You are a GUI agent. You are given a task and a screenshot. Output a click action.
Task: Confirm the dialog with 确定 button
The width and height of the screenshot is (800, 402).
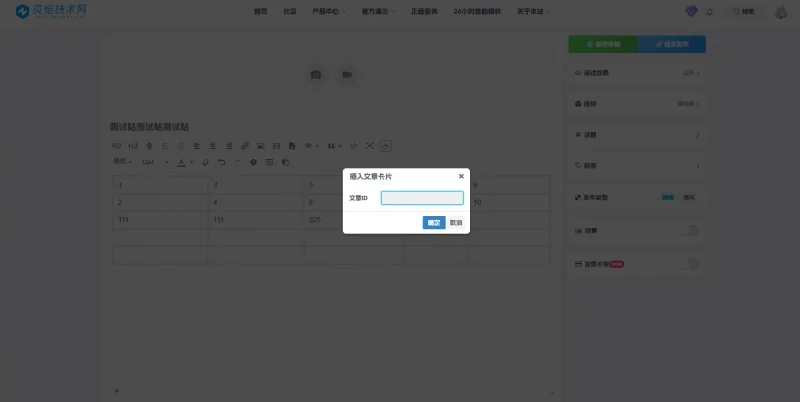pyautogui.click(x=434, y=222)
